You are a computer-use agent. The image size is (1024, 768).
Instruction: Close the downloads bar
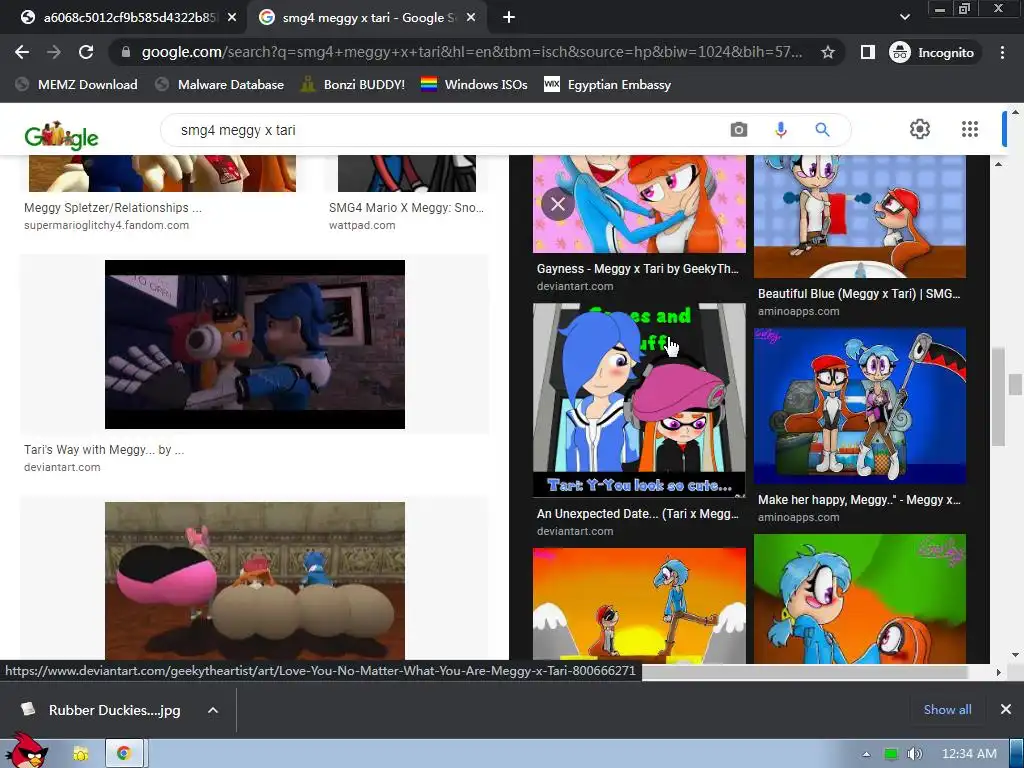point(1006,709)
